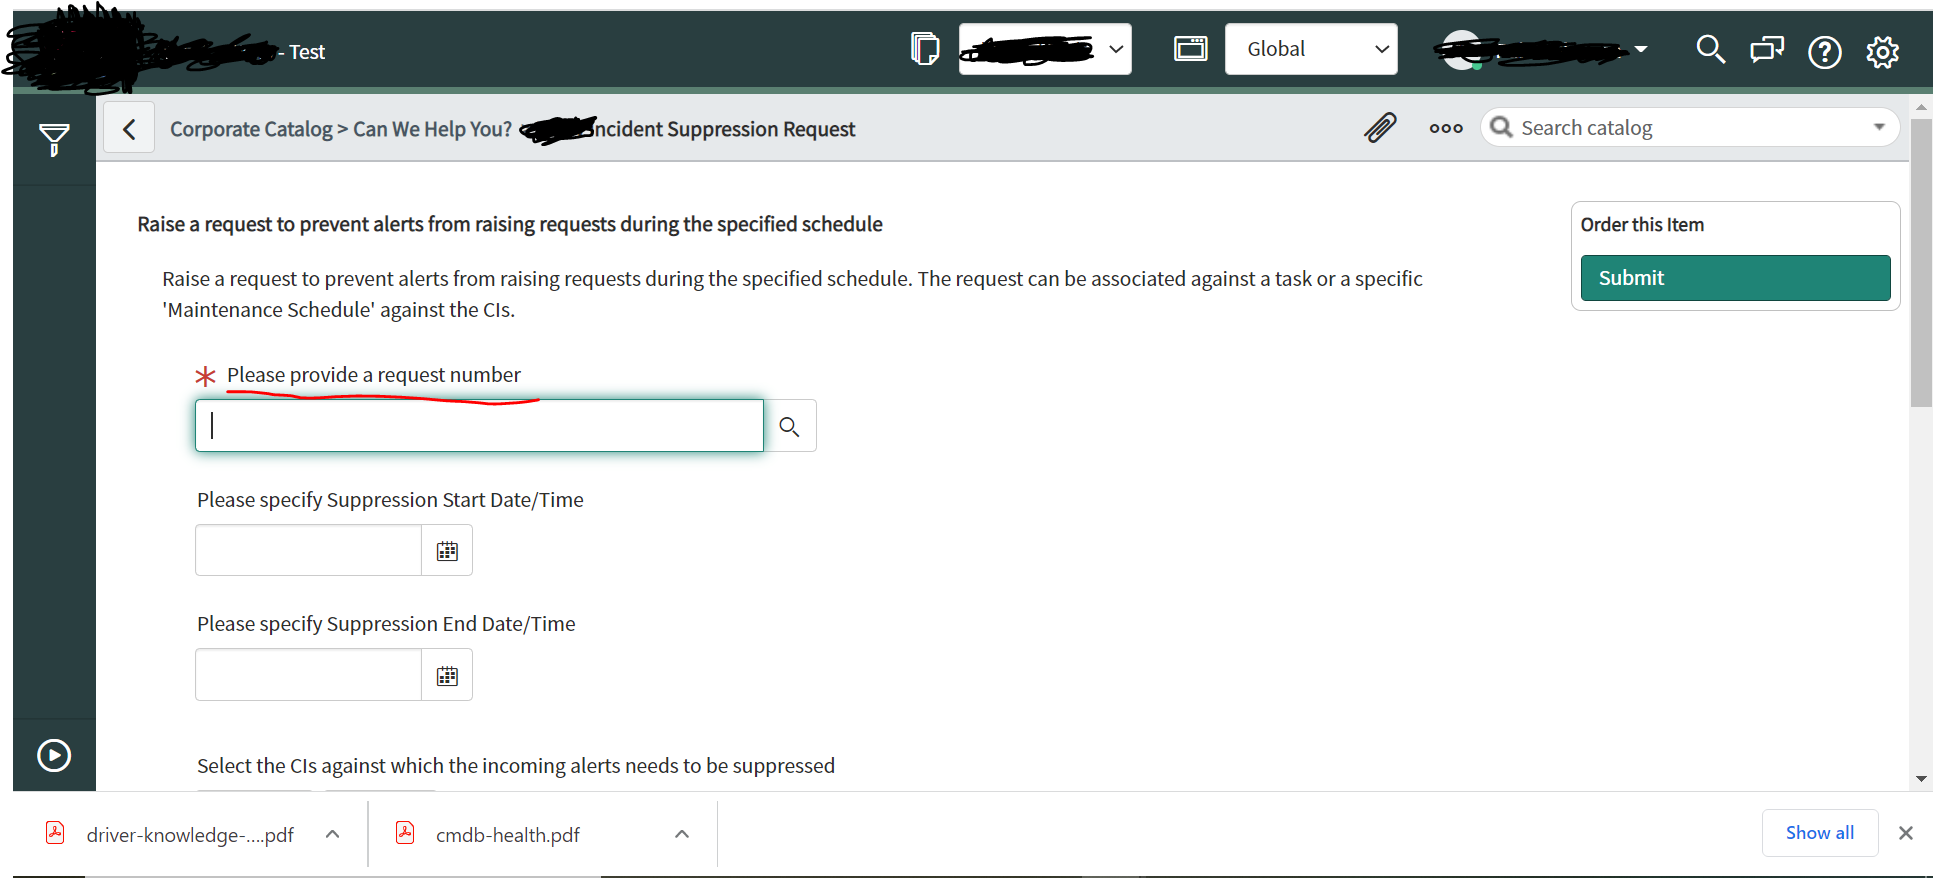This screenshot has height=878, width=1933.
Task: Open the Connect chat sidebar icon
Action: (1767, 49)
